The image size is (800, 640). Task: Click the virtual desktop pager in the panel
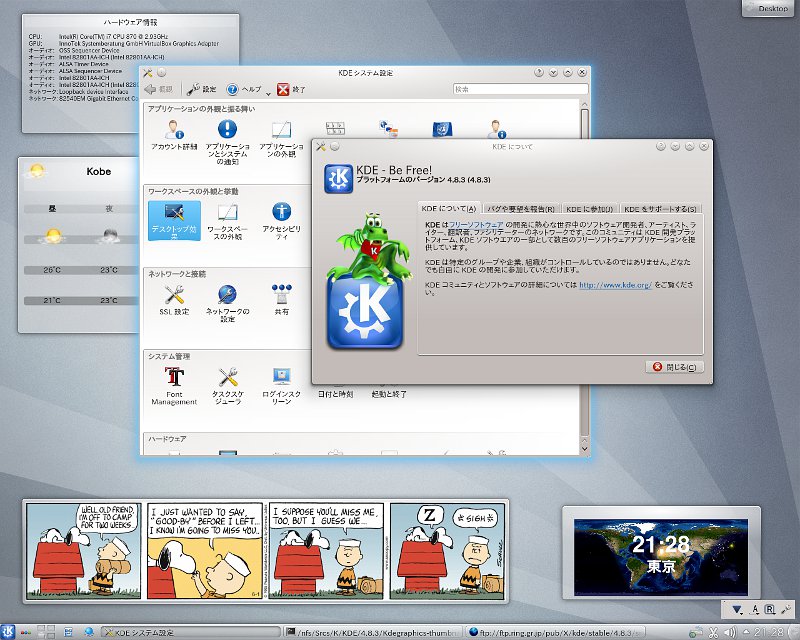46,632
